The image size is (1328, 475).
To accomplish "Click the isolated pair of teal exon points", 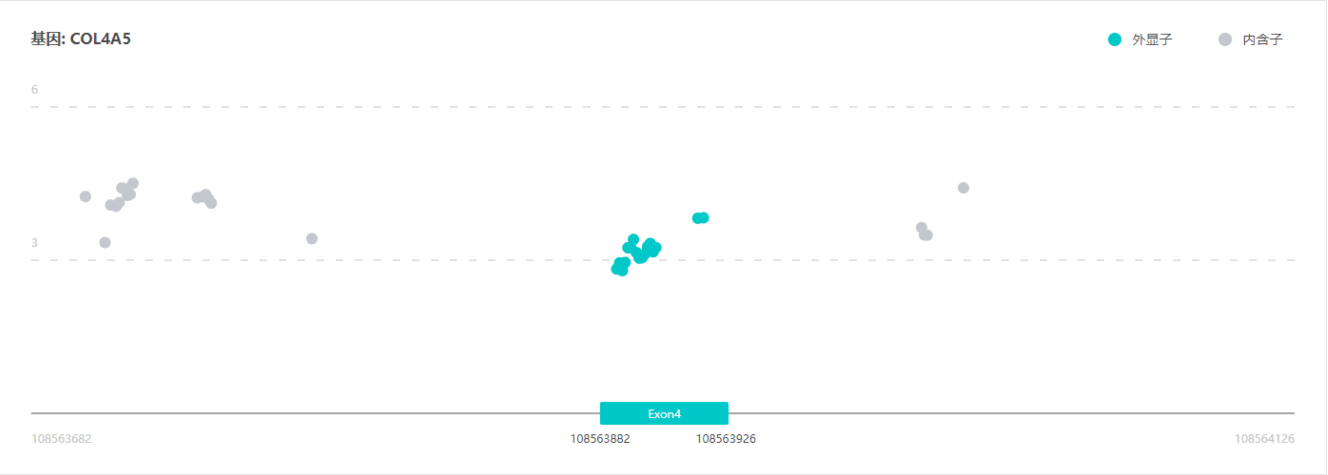I will tap(700, 218).
